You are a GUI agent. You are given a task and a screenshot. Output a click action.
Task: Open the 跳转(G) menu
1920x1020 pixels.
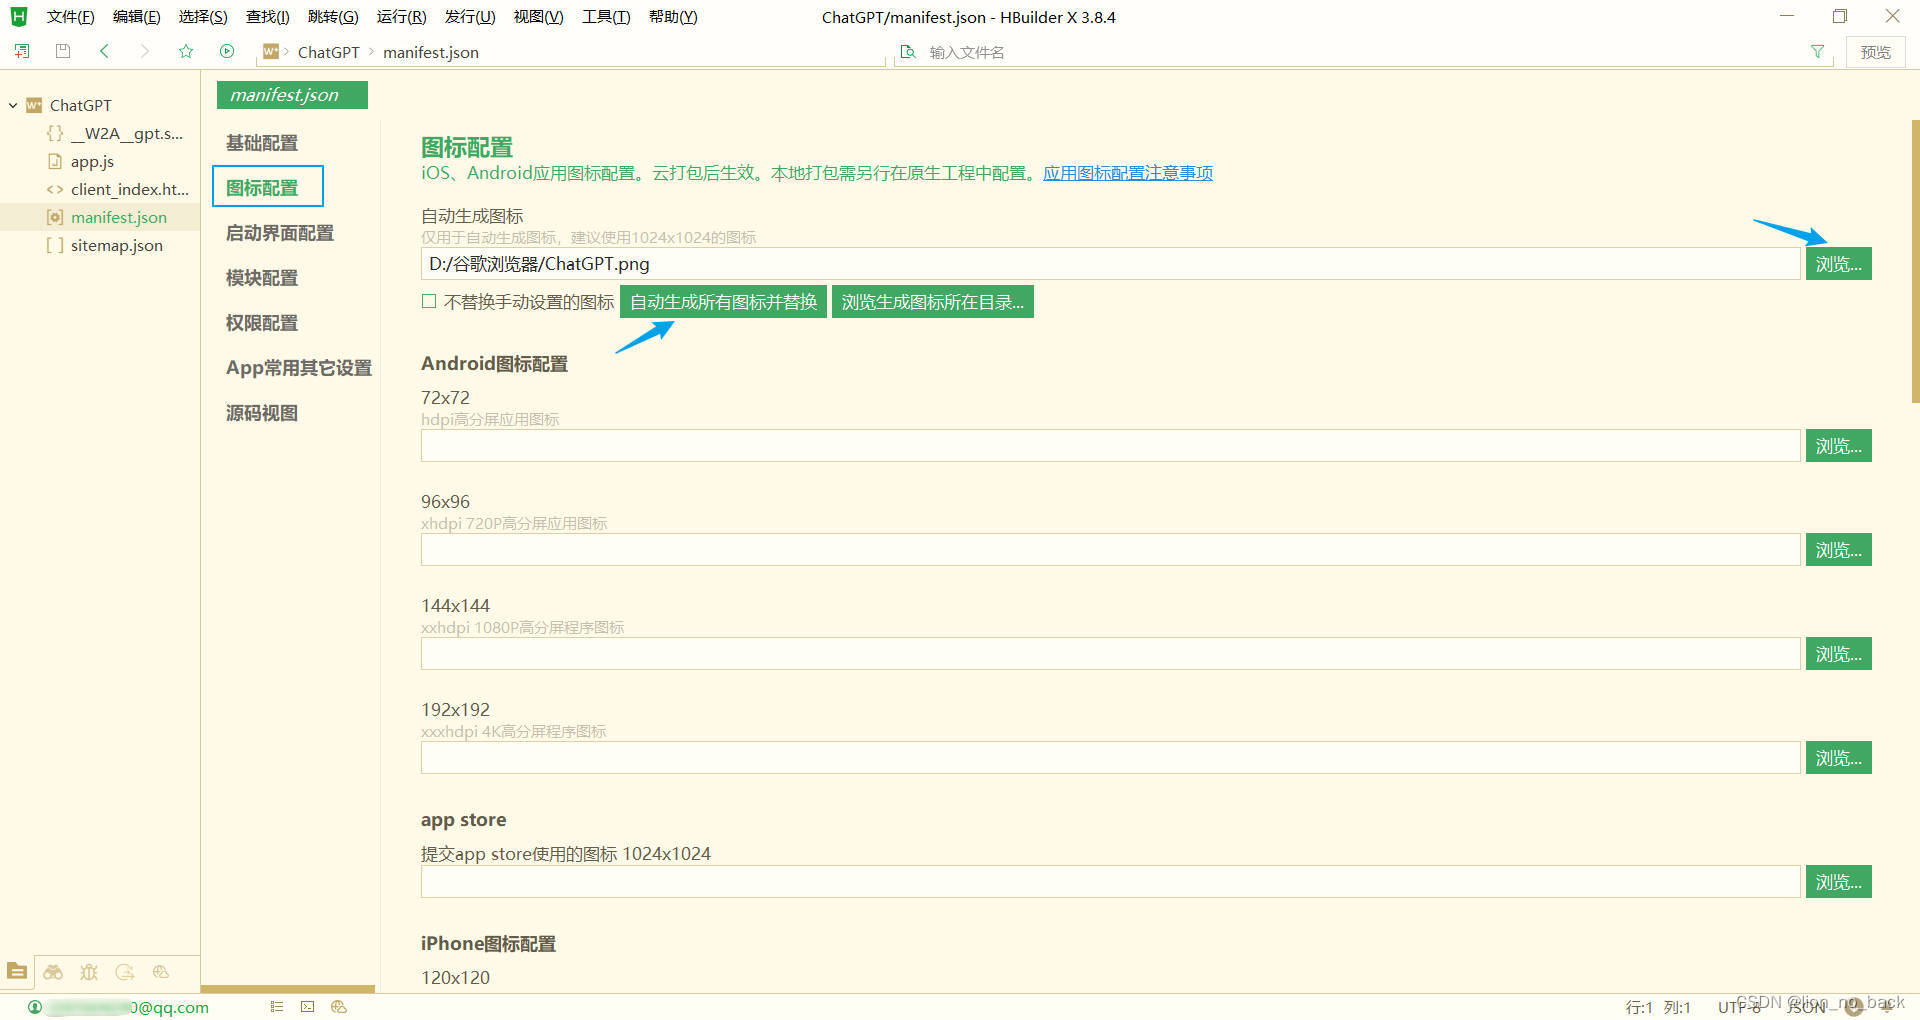tap(333, 17)
